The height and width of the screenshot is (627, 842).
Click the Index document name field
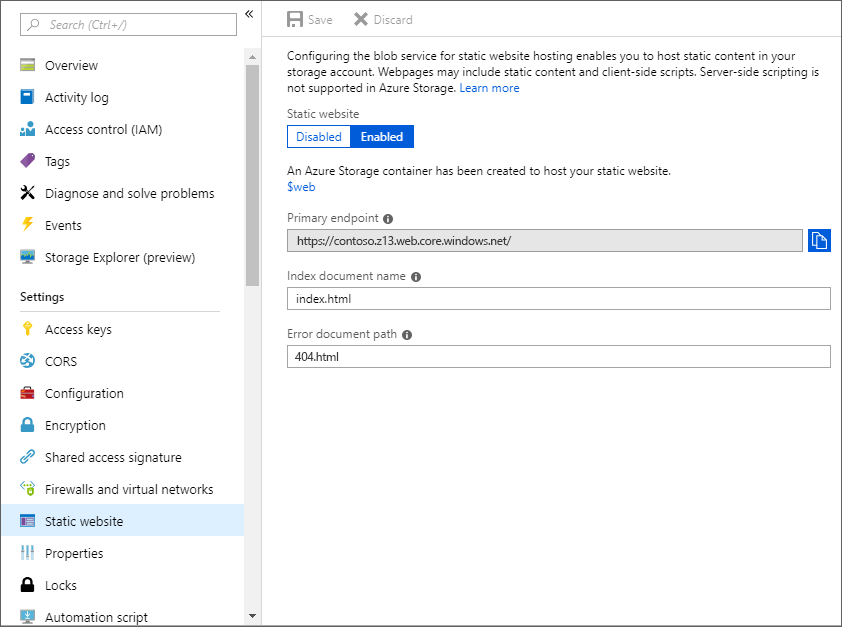coord(559,298)
